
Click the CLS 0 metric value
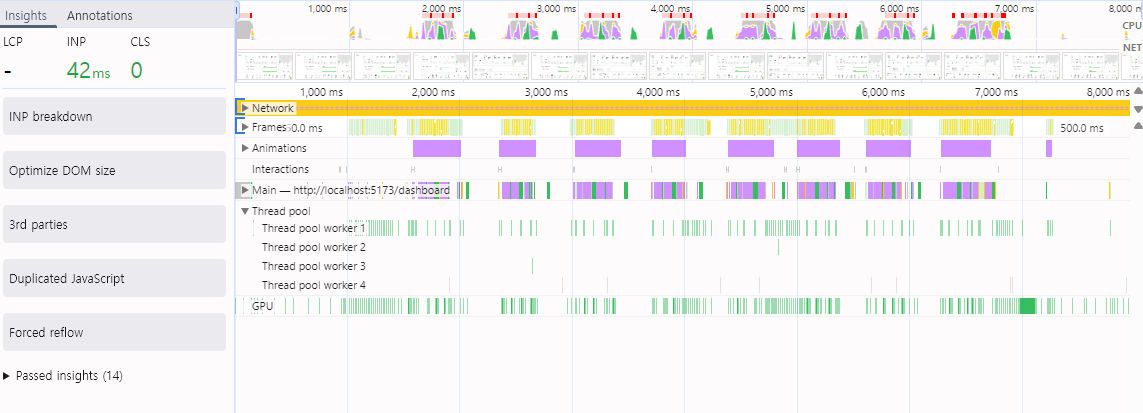coord(136,70)
